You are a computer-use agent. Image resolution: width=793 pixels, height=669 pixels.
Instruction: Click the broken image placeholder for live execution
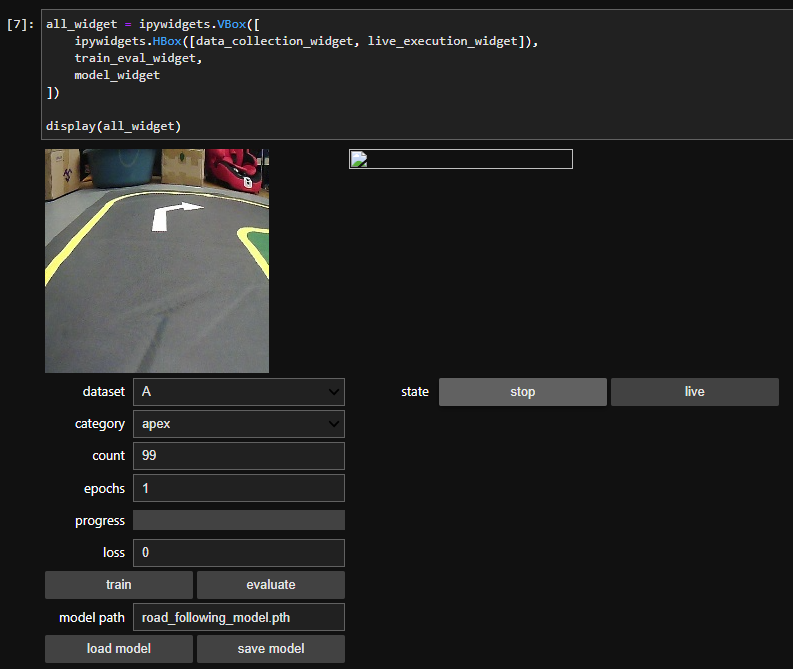tap(460, 159)
